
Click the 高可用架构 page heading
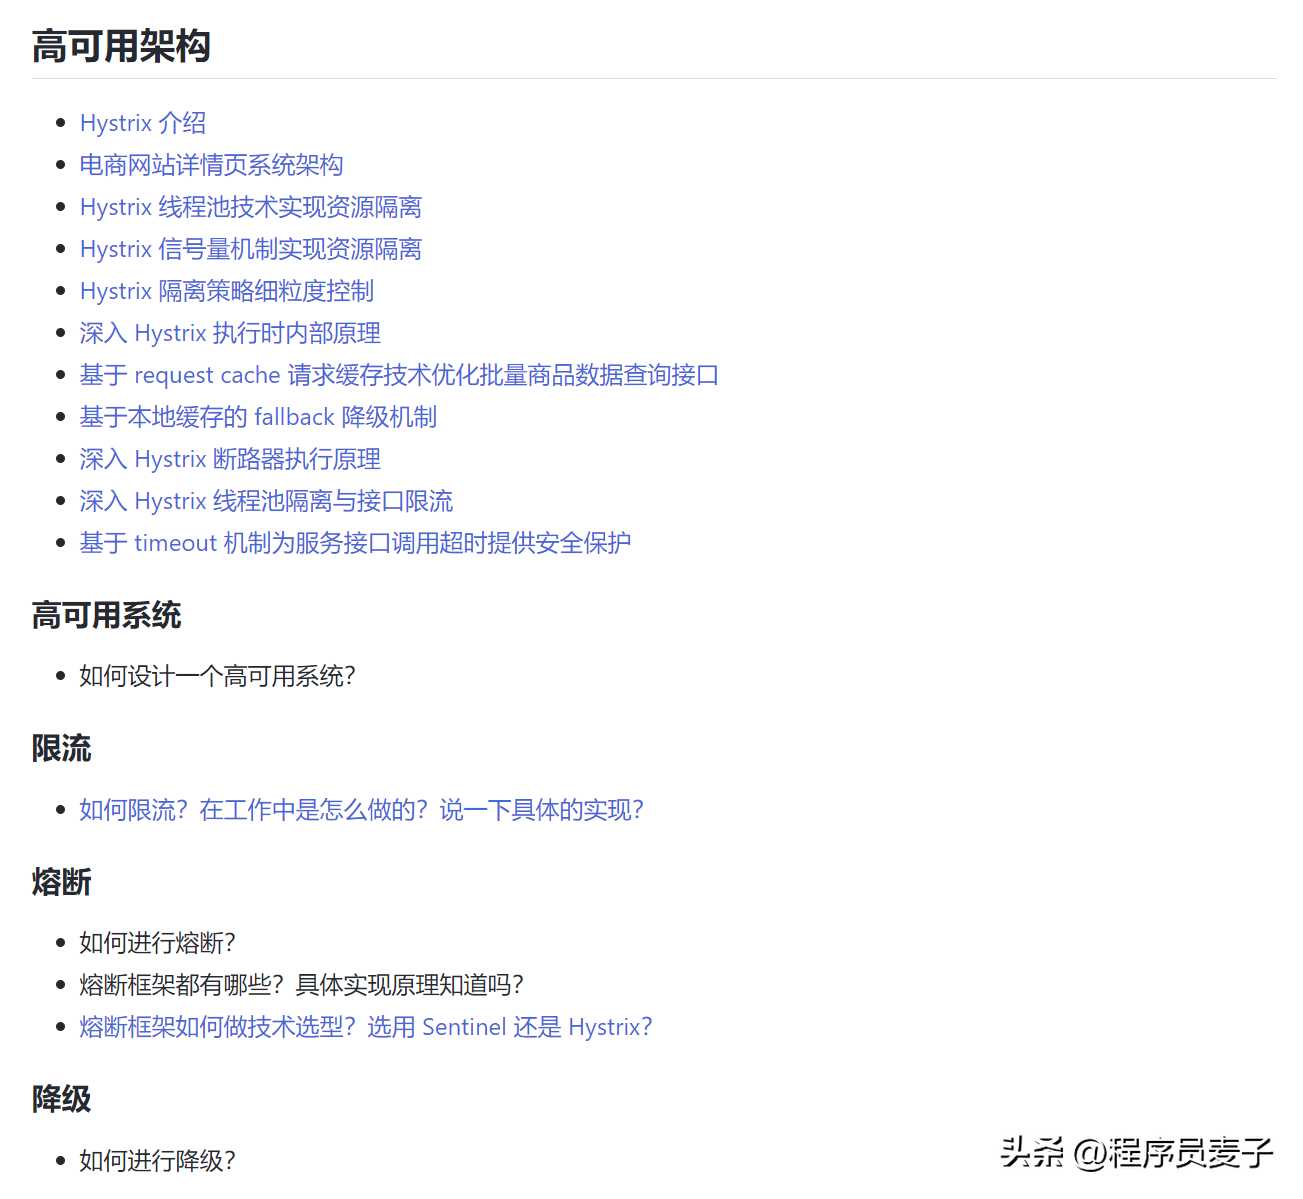click(x=121, y=46)
